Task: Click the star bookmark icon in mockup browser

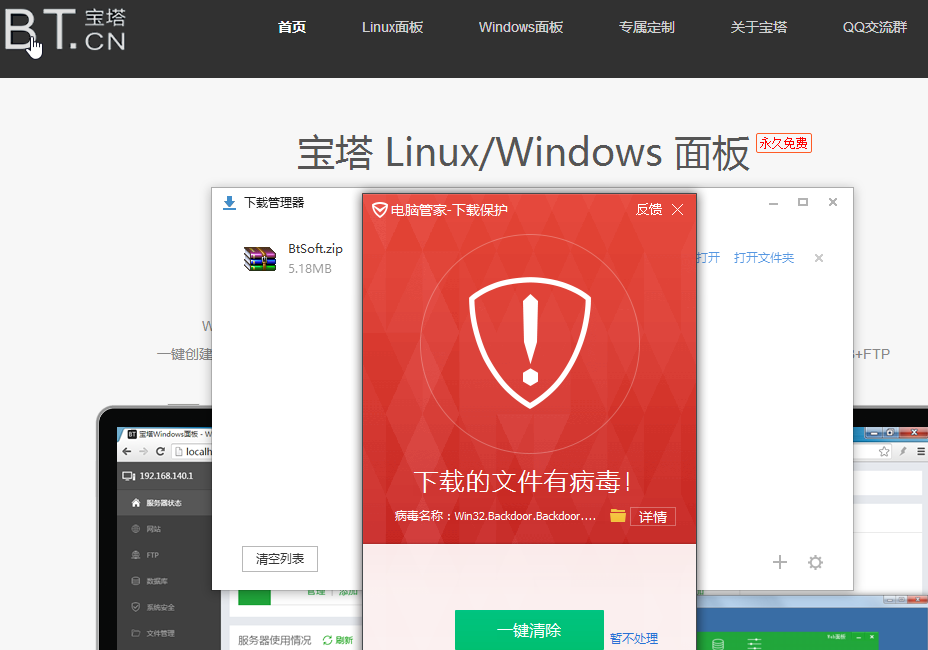Action: click(x=884, y=452)
